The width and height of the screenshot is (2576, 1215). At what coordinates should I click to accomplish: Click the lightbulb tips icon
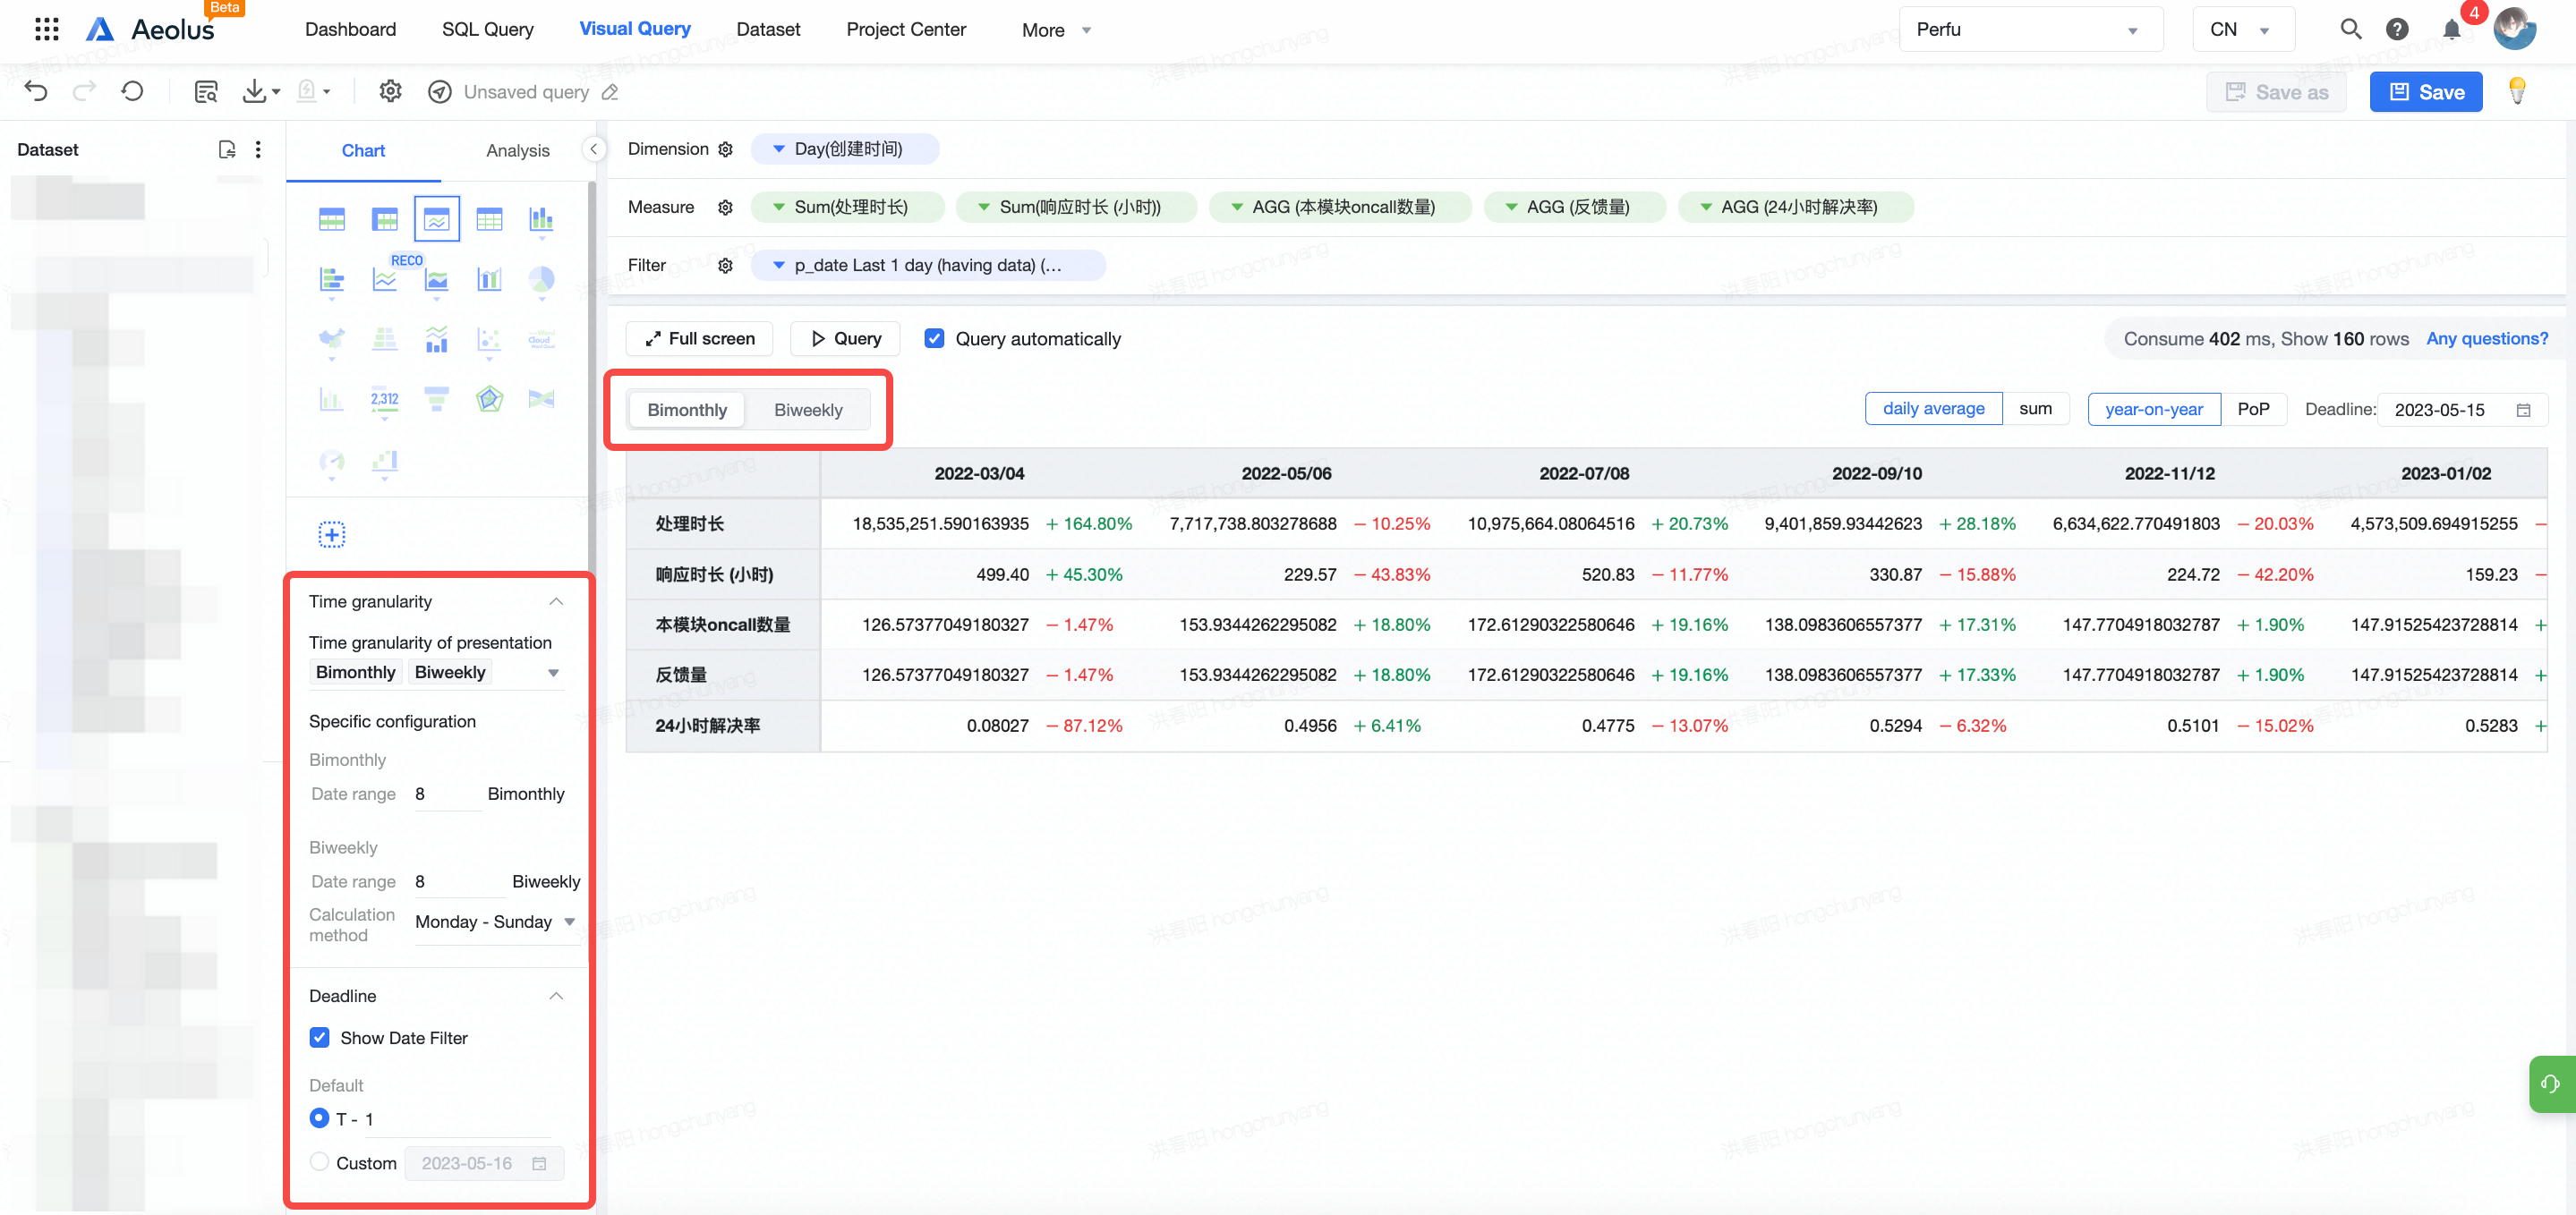[2517, 92]
